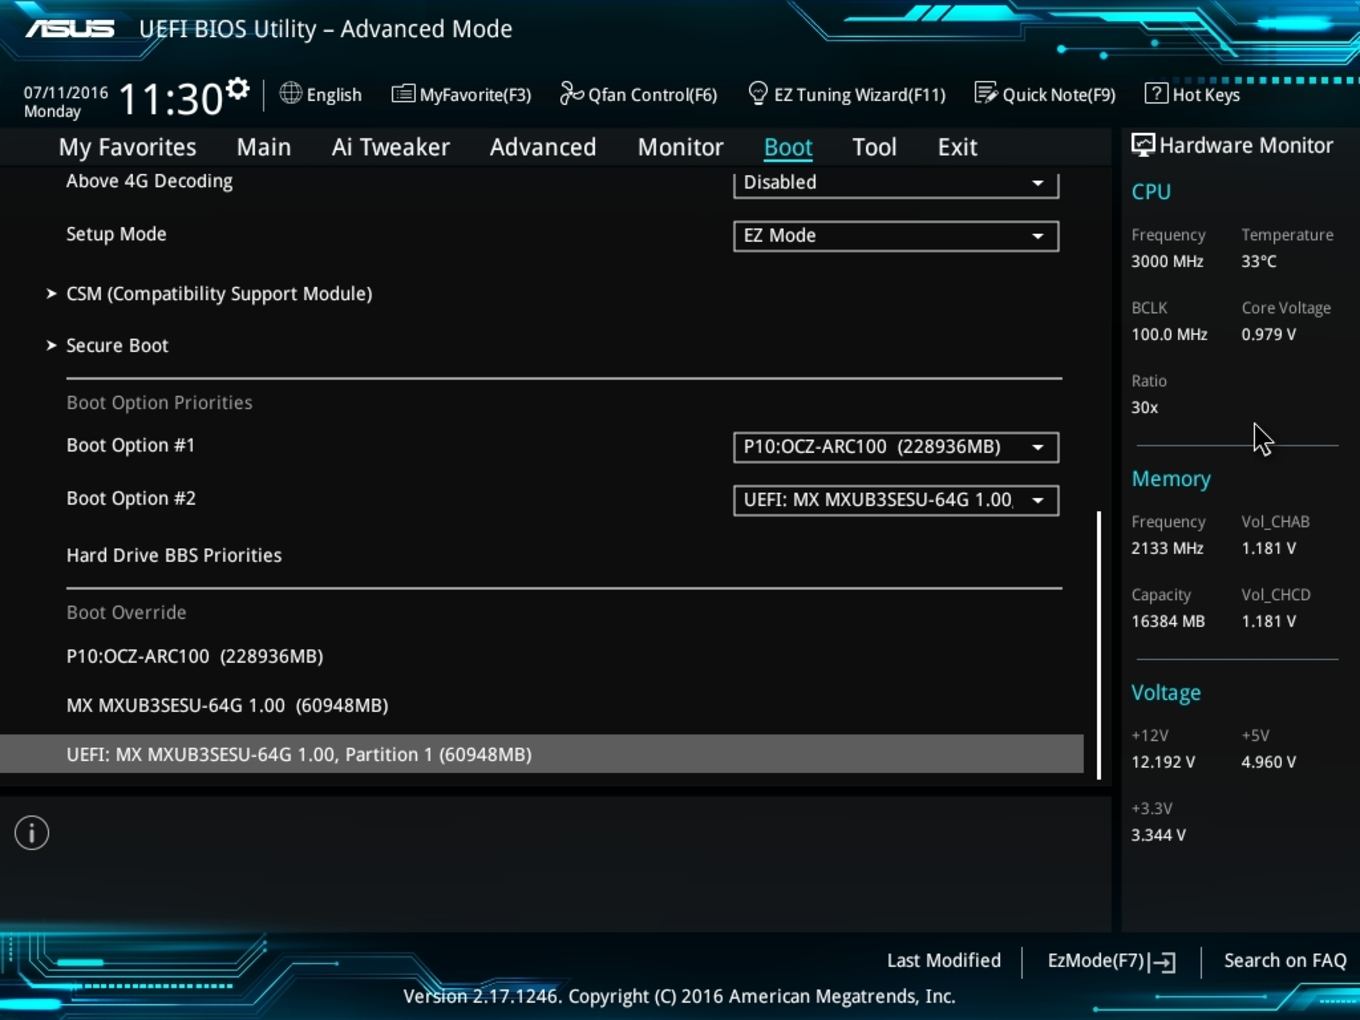
Task: Expand CSM (Compatibility Support Module)
Action: [219, 294]
